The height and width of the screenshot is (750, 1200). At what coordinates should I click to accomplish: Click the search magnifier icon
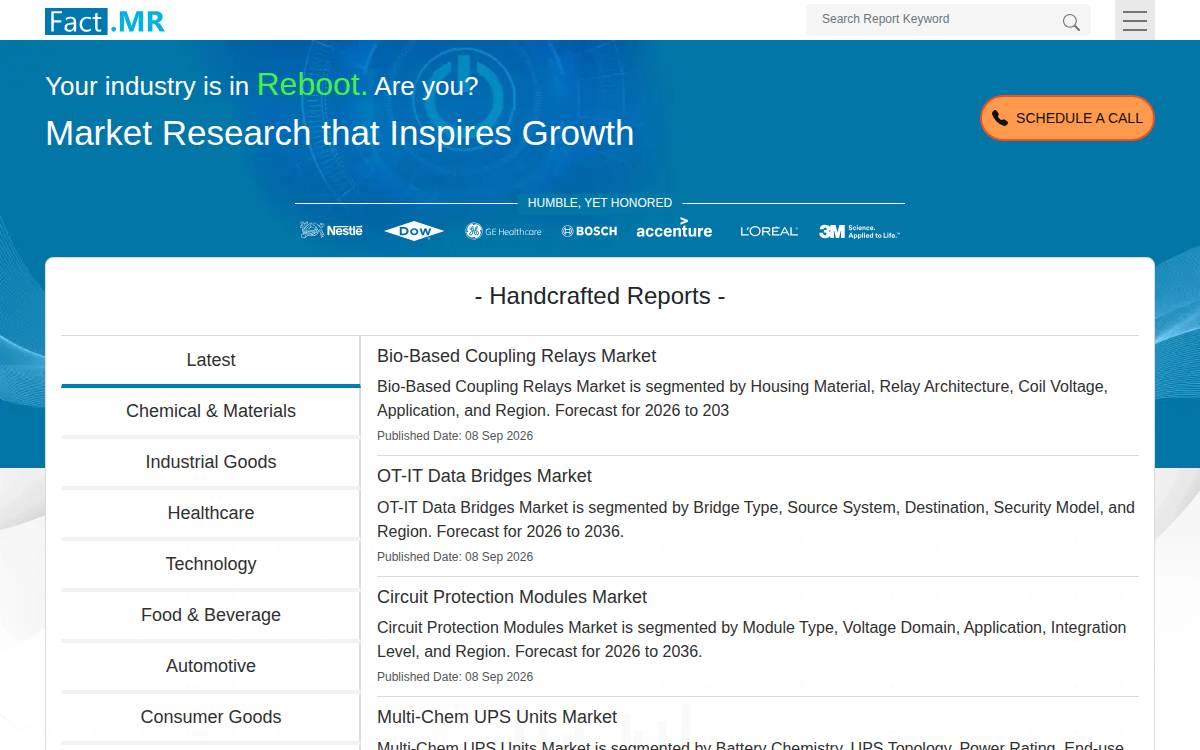point(1071,22)
